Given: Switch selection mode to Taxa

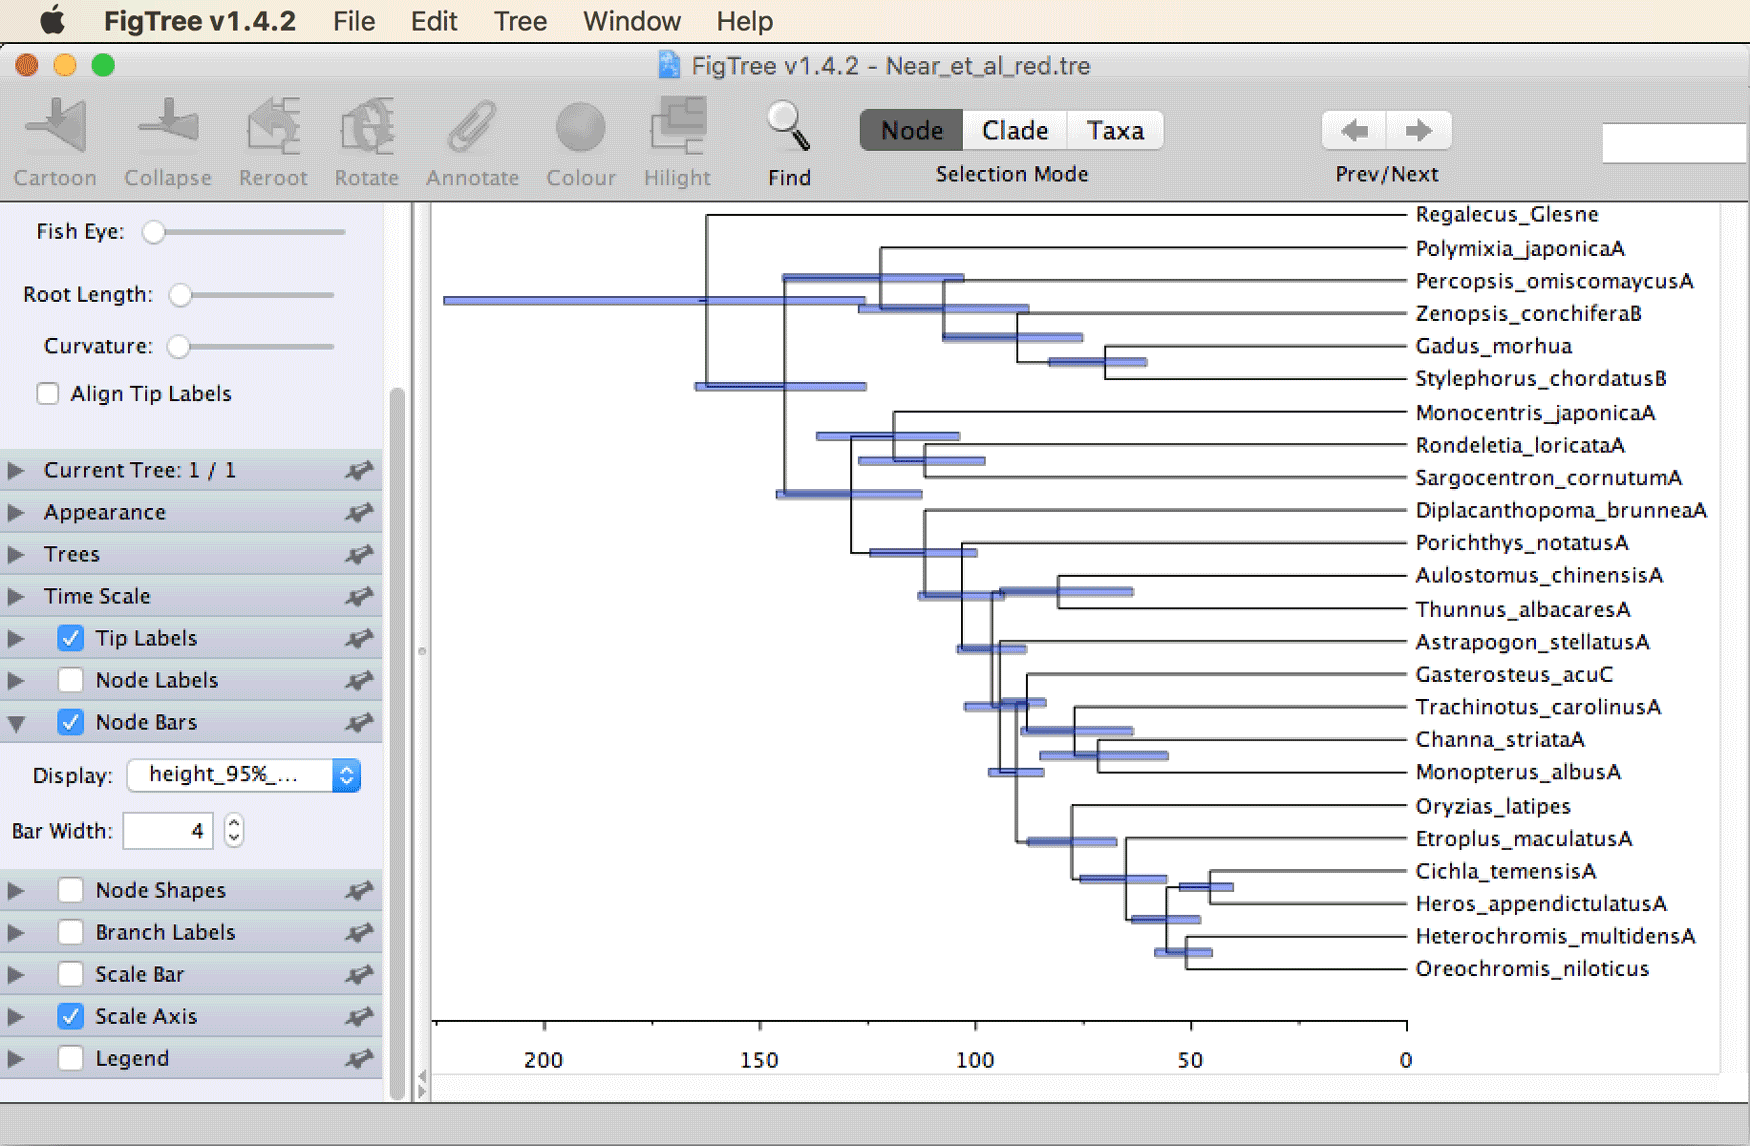Looking at the screenshot, I should coord(1115,130).
